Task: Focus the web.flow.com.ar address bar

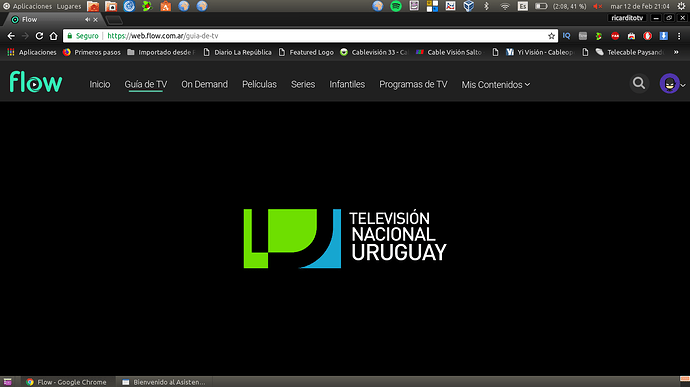Action: point(310,36)
